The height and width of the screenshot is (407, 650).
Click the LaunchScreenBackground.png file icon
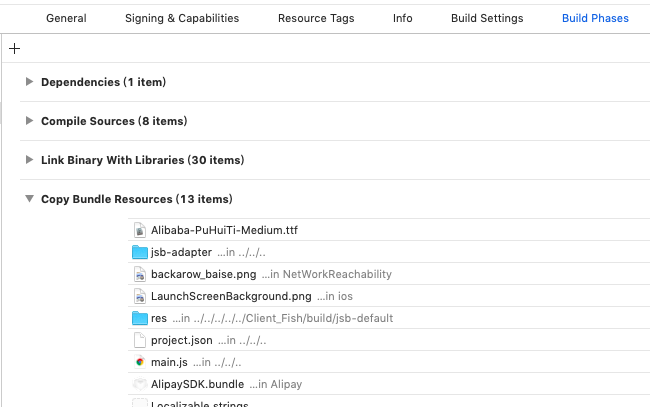point(140,296)
